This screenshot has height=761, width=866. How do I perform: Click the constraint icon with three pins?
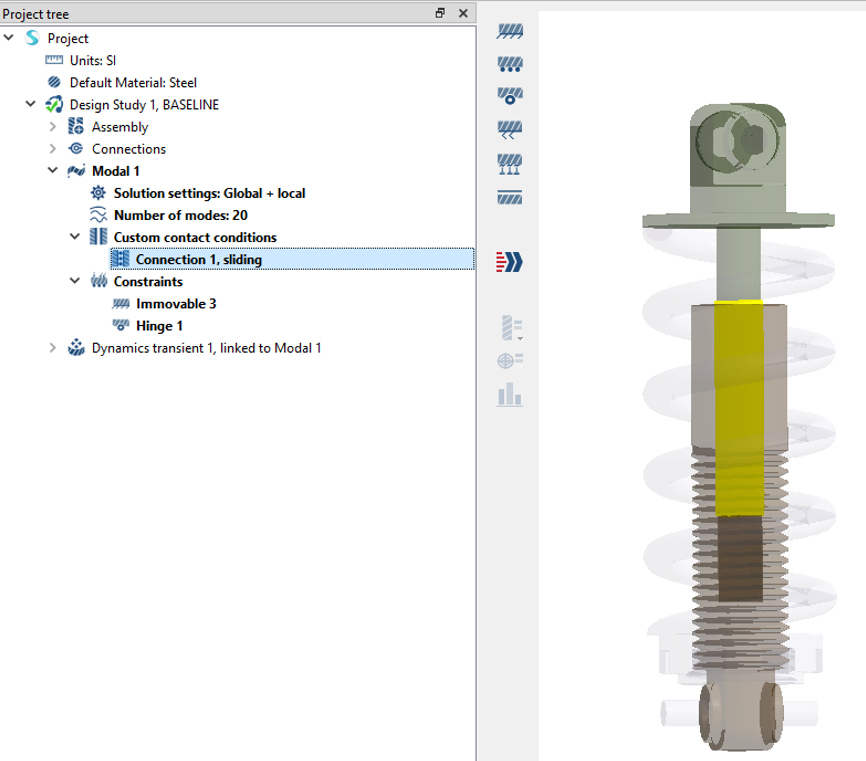pyautogui.click(x=510, y=163)
